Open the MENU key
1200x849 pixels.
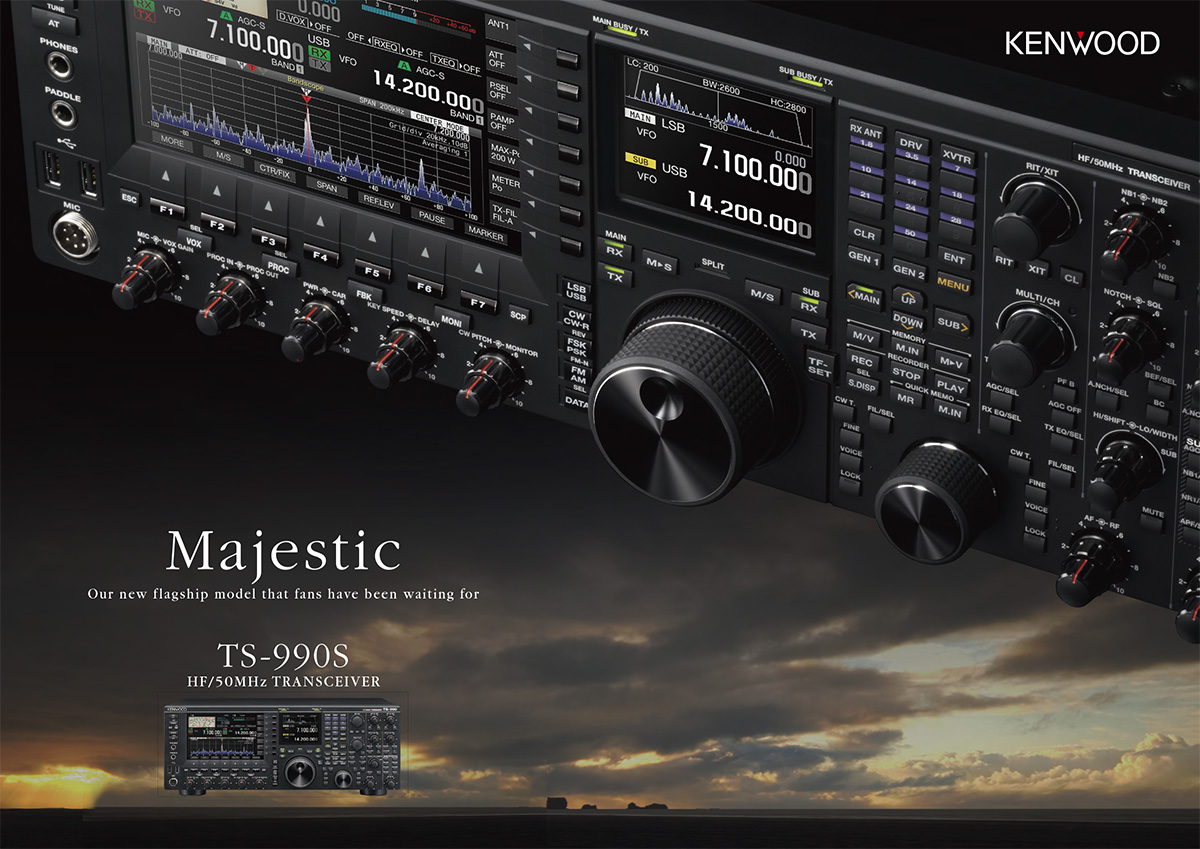pos(953,283)
